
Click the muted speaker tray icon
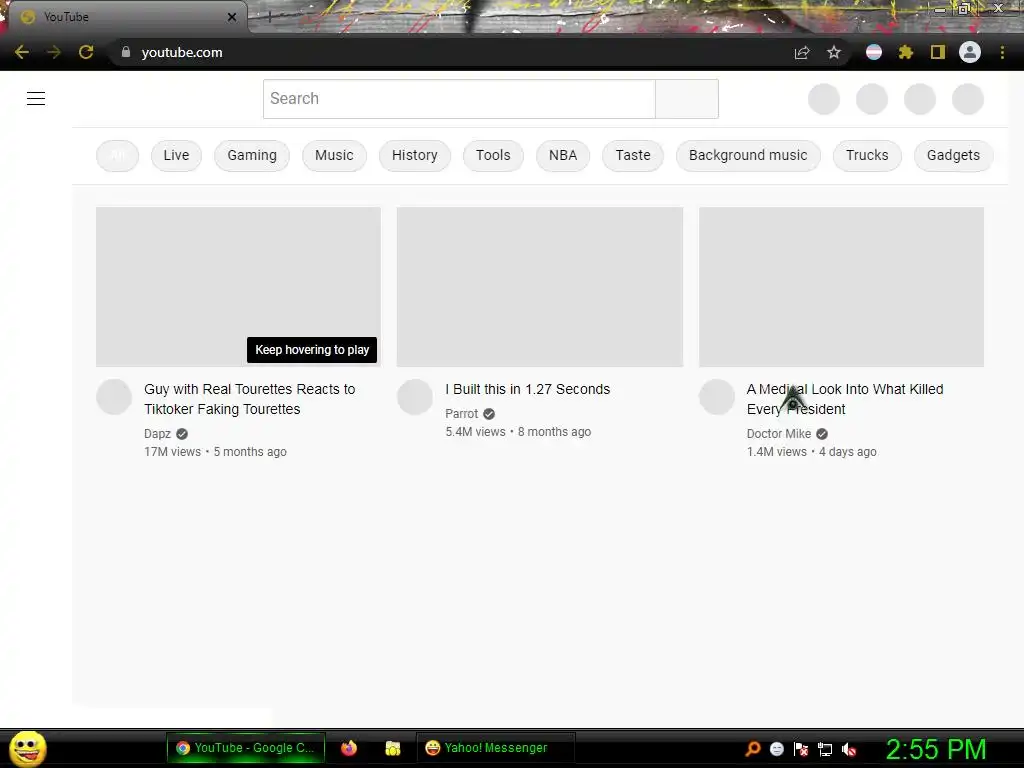pyautogui.click(x=848, y=749)
